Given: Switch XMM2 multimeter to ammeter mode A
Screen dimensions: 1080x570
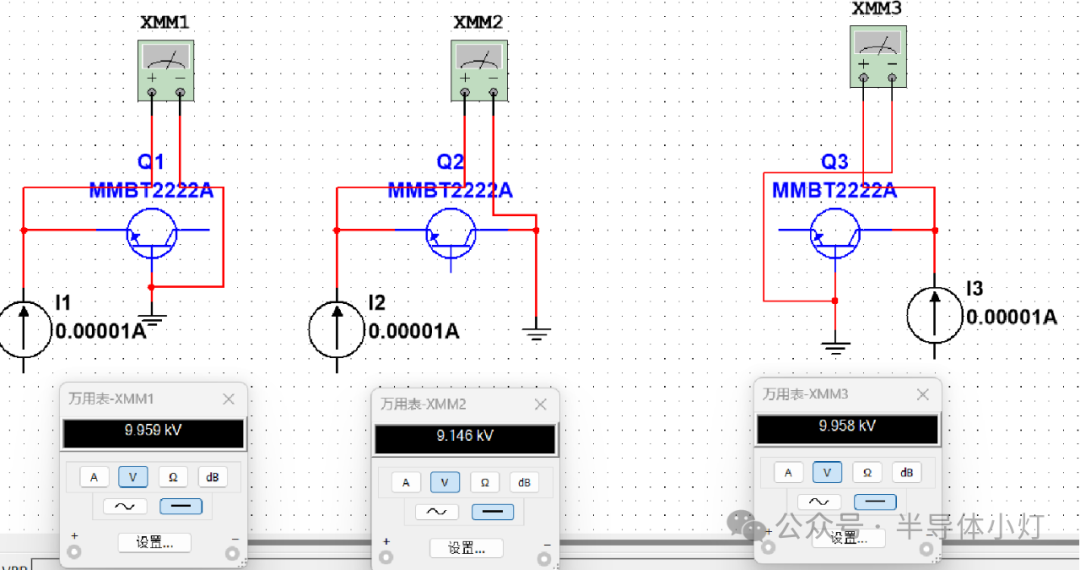Looking at the screenshot, I should [x=406, y=483].
